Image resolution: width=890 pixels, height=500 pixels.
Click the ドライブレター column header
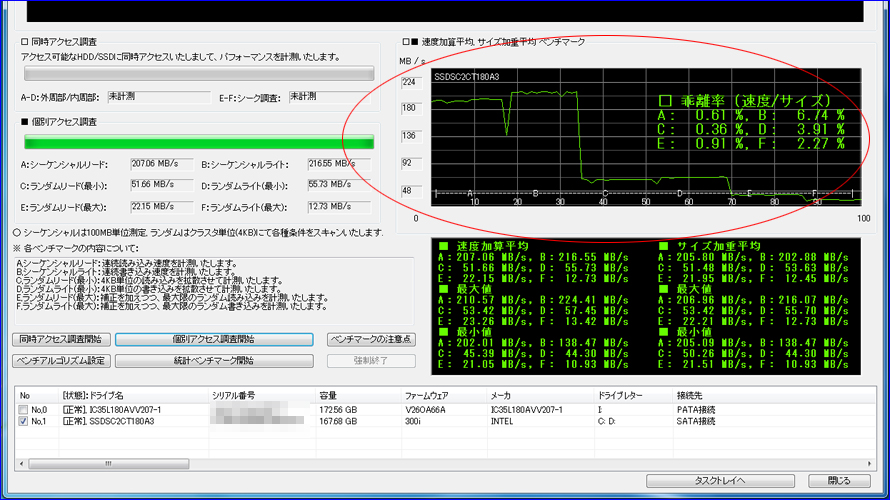tap(633, 396)
